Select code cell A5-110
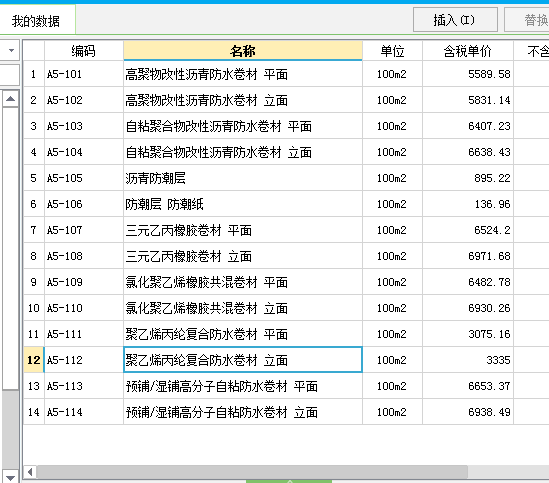The width and height of the screenshot is (549, 483). point(84,308)
